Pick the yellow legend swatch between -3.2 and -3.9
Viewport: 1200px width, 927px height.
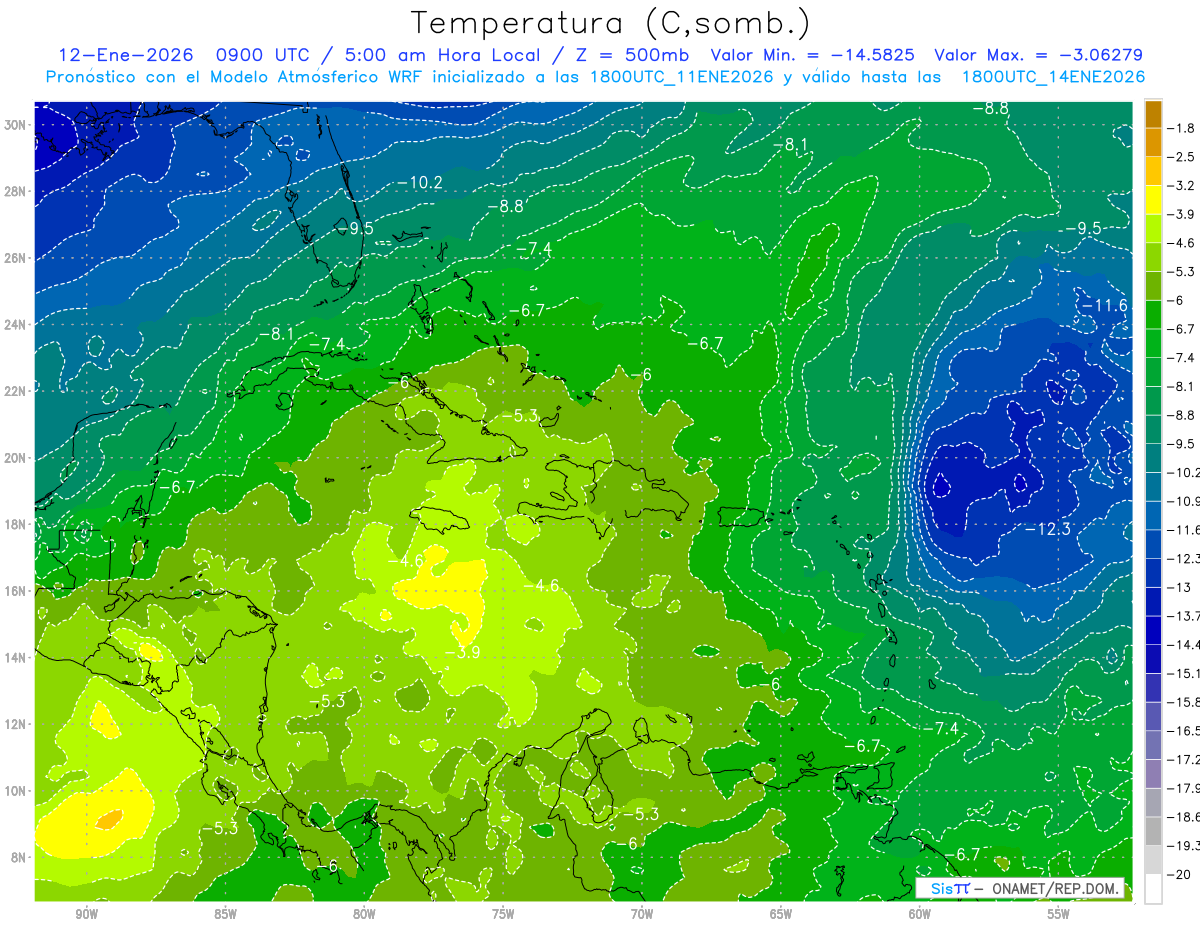[x=1153, y=200]
